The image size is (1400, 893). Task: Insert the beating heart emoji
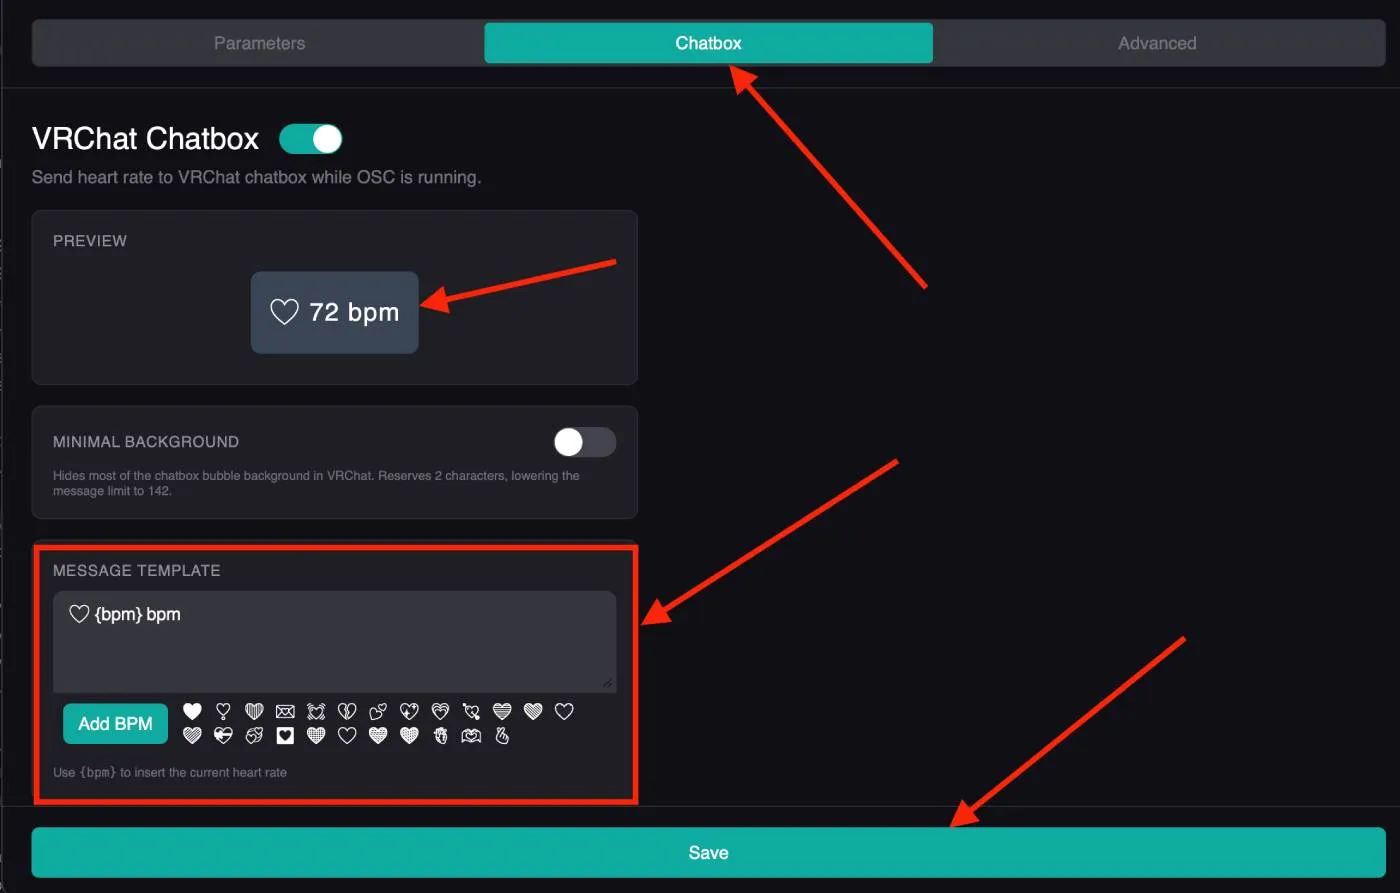click(316, 711)
